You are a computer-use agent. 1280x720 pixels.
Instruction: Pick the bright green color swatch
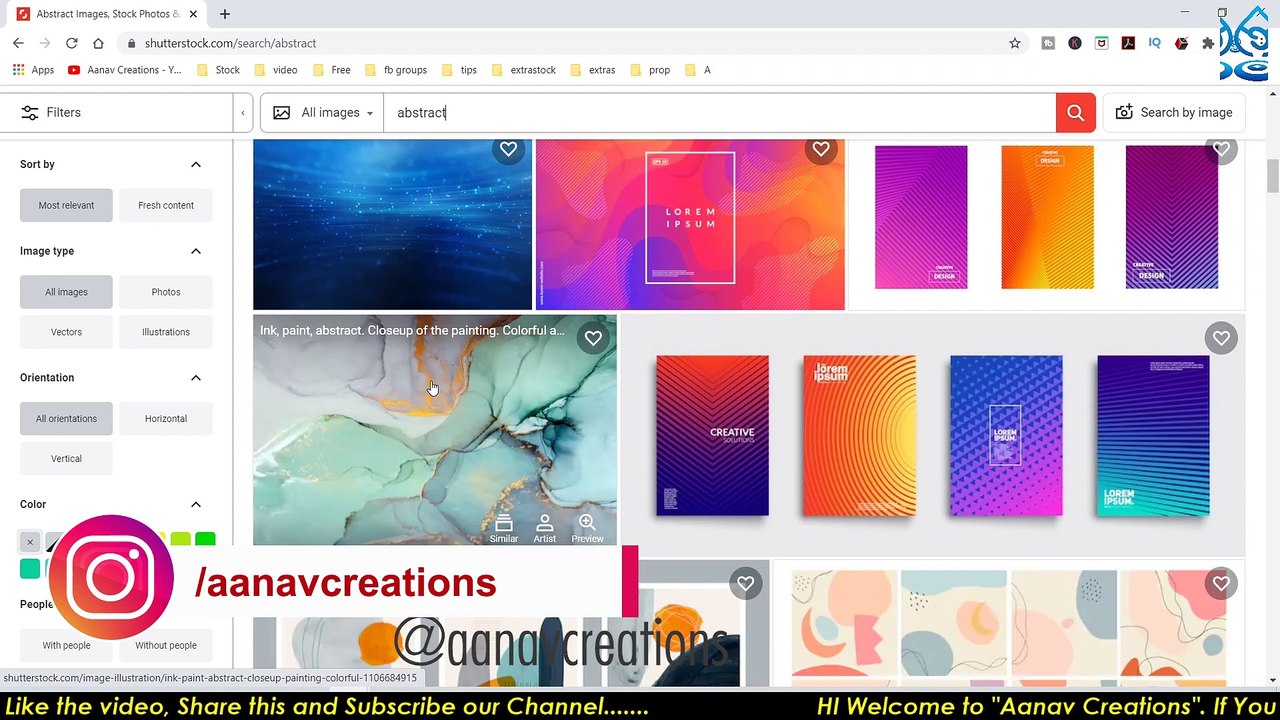click(205, 542)
